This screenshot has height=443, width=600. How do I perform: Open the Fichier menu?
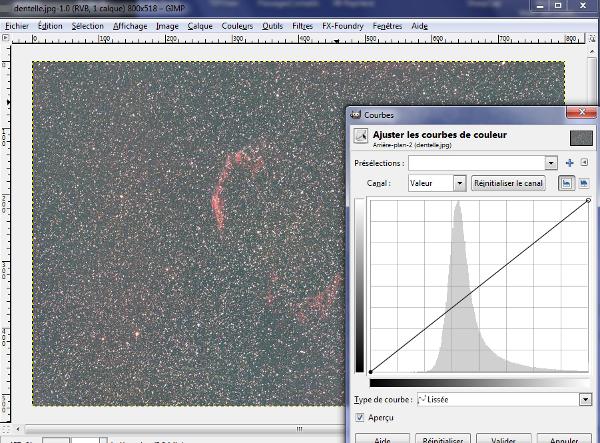point(17,26)
